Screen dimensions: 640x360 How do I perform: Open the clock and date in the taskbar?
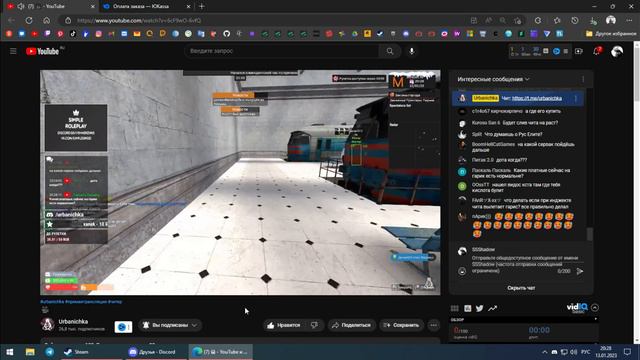(x=606, y=352)
